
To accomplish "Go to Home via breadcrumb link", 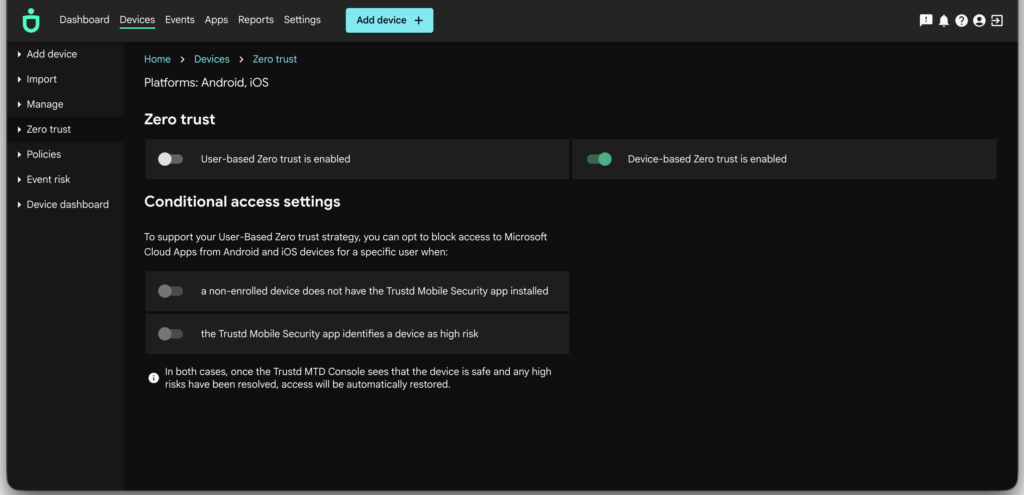I will 157,59.
